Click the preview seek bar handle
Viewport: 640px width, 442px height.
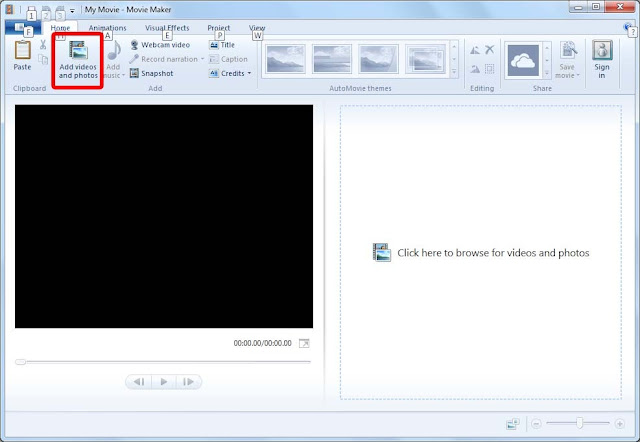(20, 362)
